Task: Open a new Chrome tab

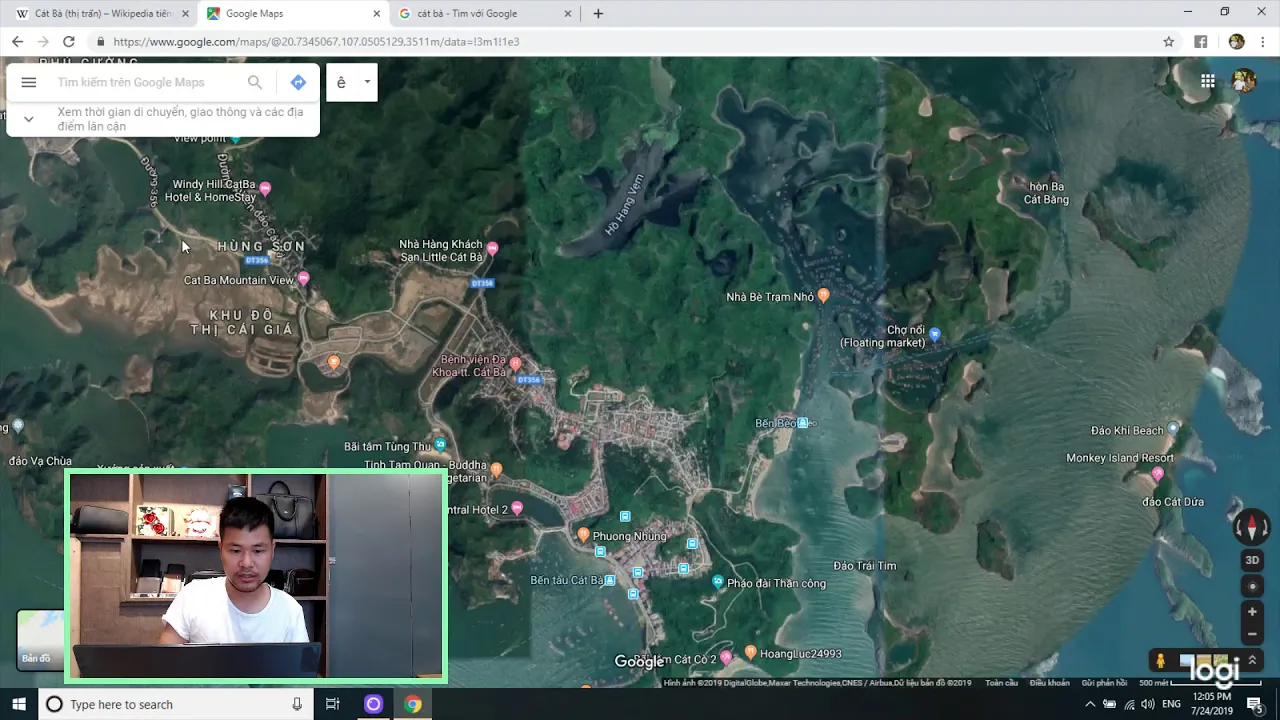Action: click(x=598, y=14)
